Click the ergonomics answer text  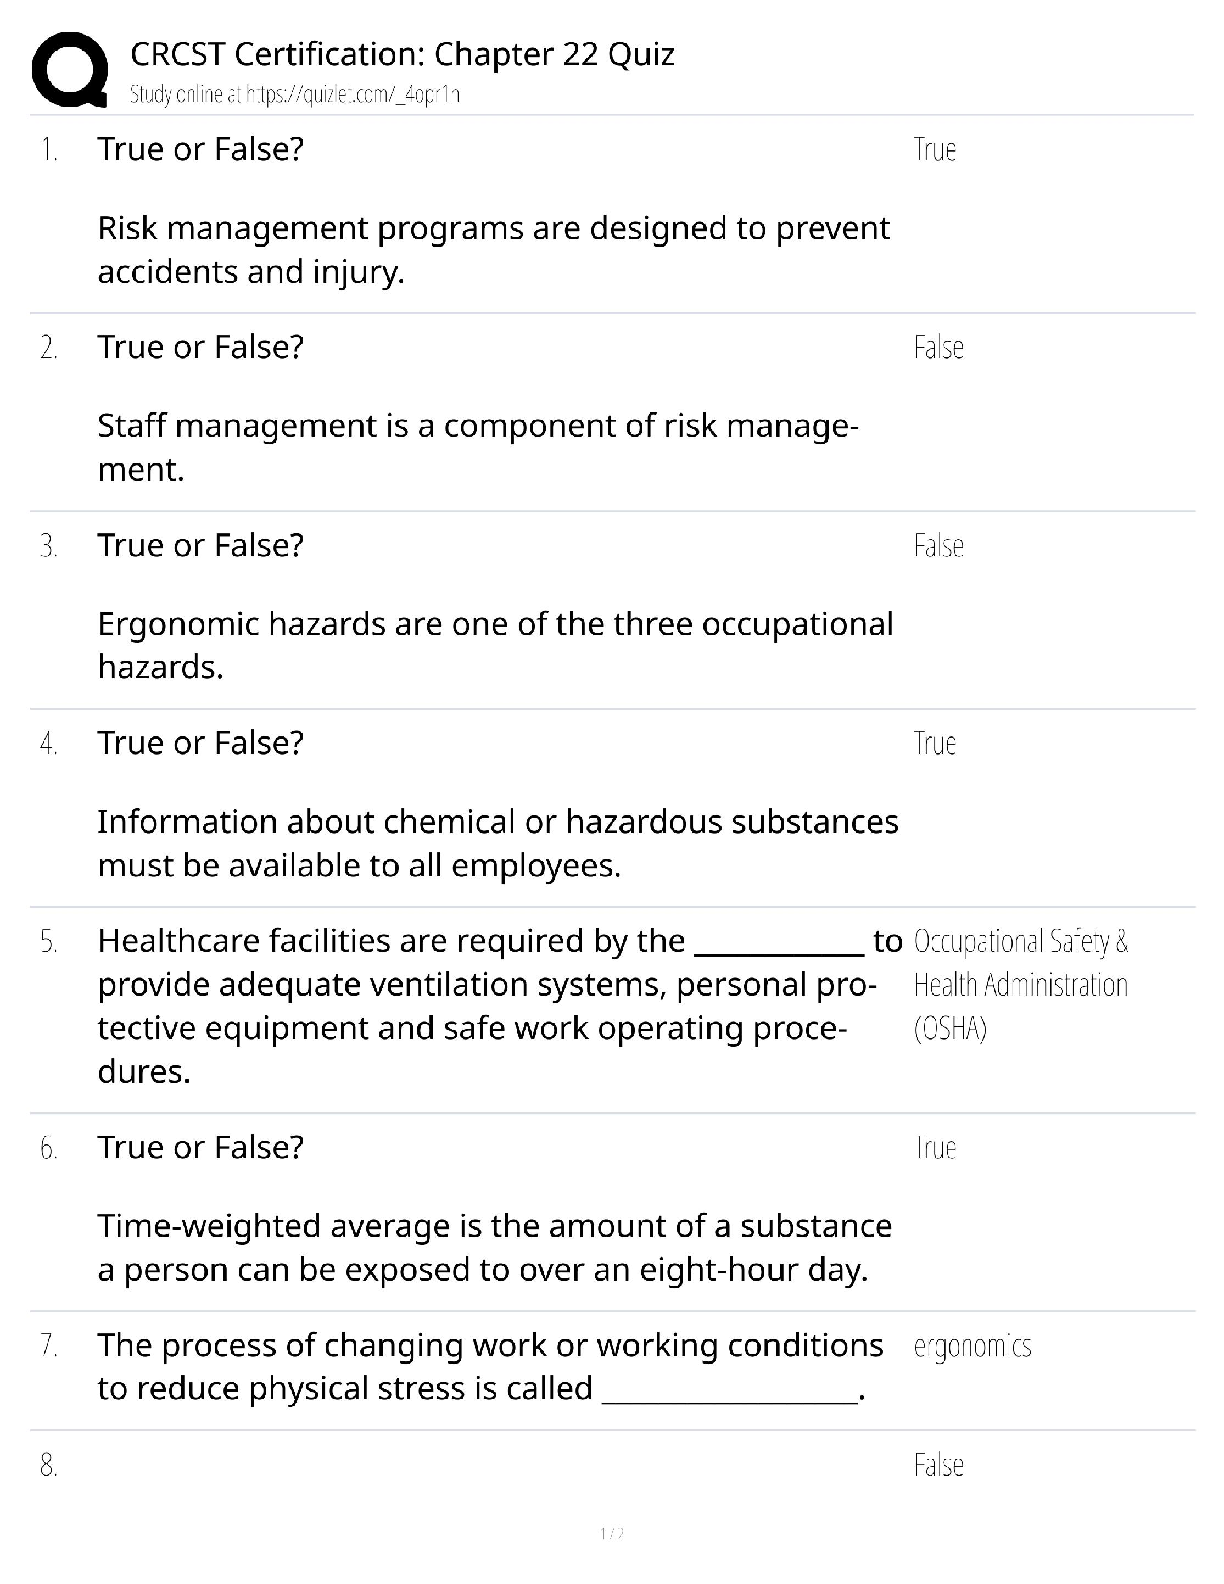(972, 1347)
